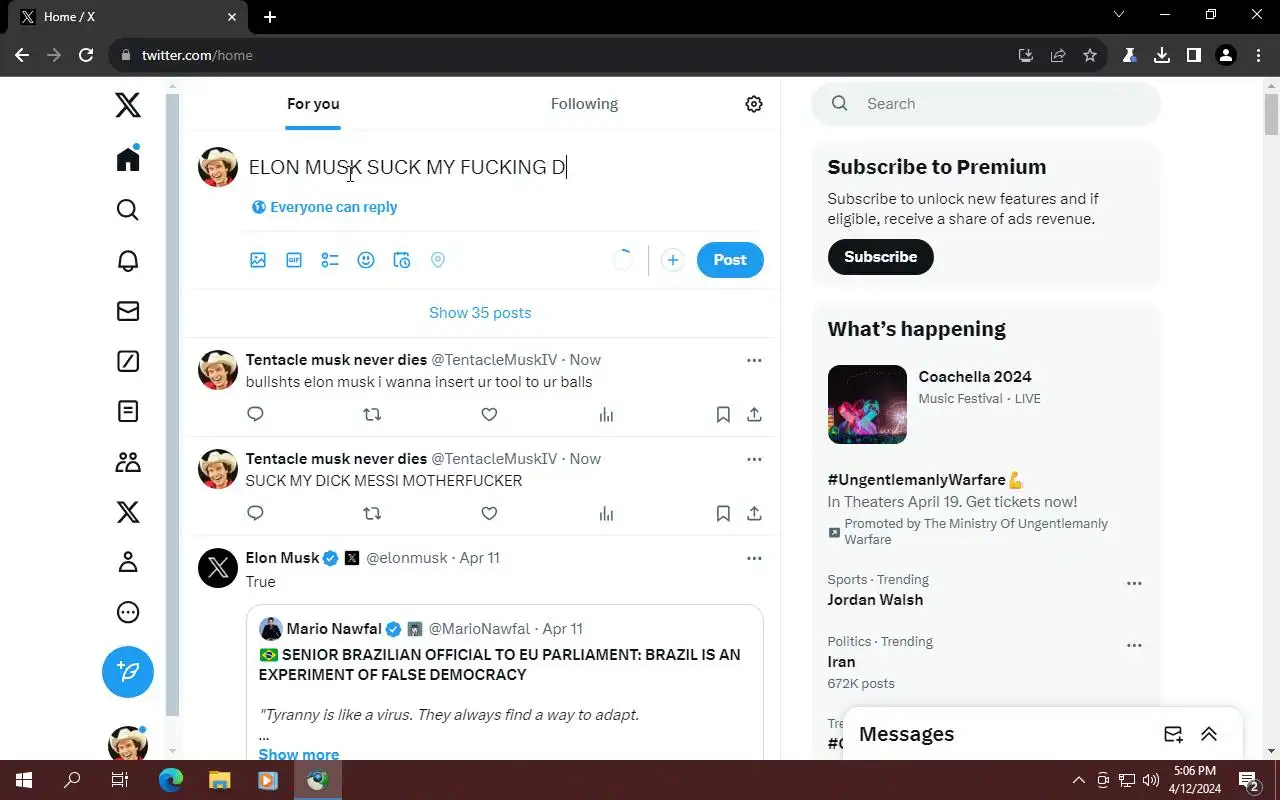The width and height of the screenshot is (1280, 800).
Task: Click the X logo at top of sidebar
Action: point(128,105)
